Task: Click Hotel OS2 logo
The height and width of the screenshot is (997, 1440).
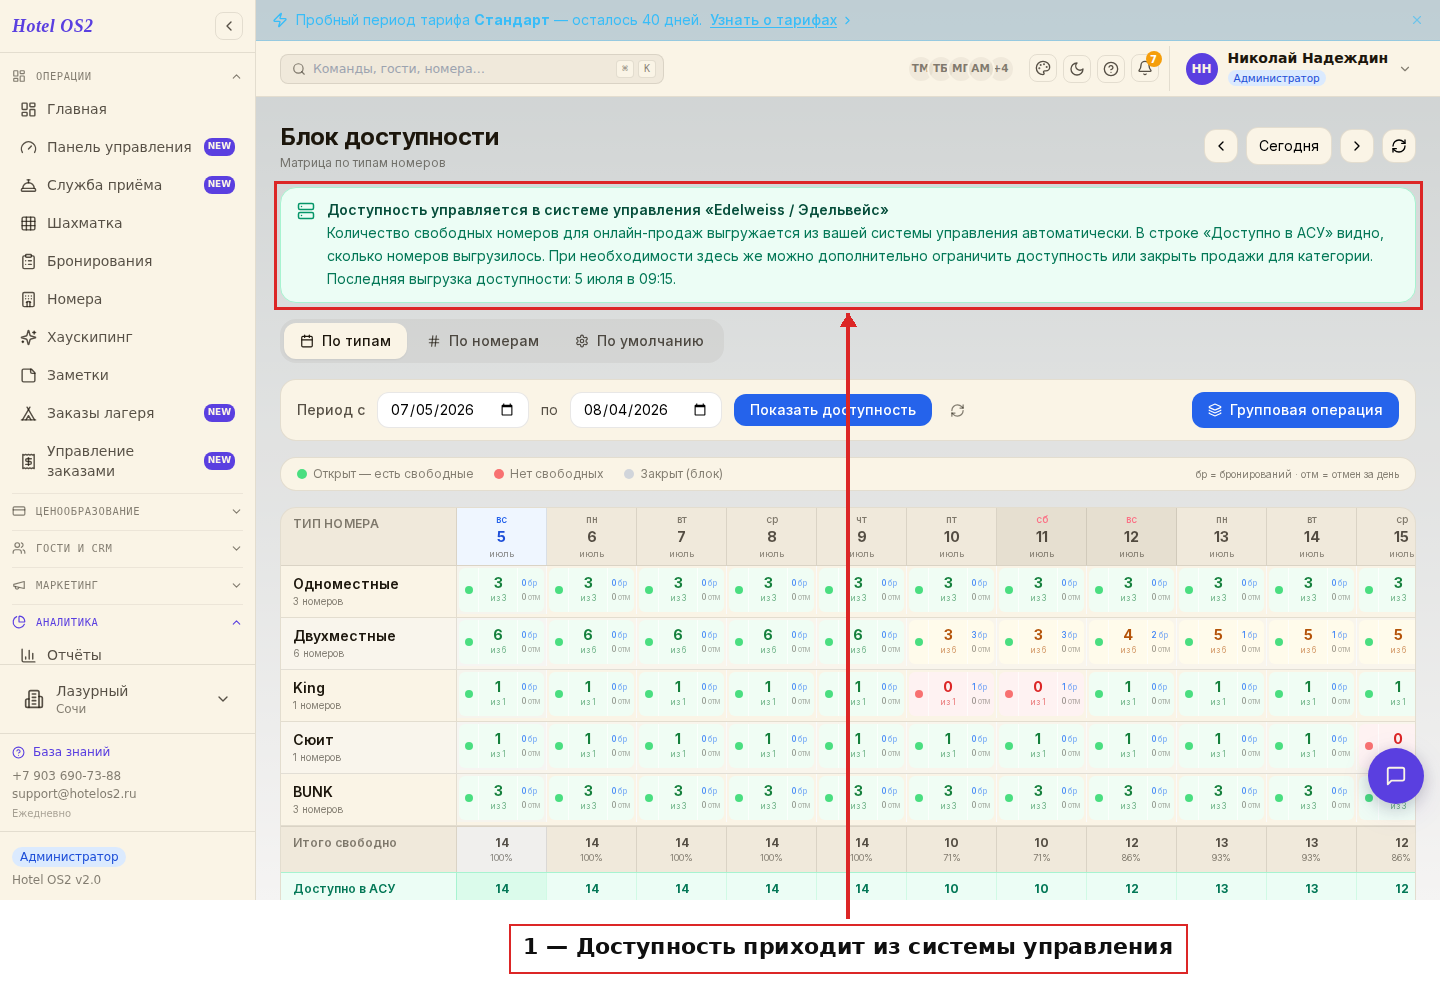Action: click(x=52, y=26)
